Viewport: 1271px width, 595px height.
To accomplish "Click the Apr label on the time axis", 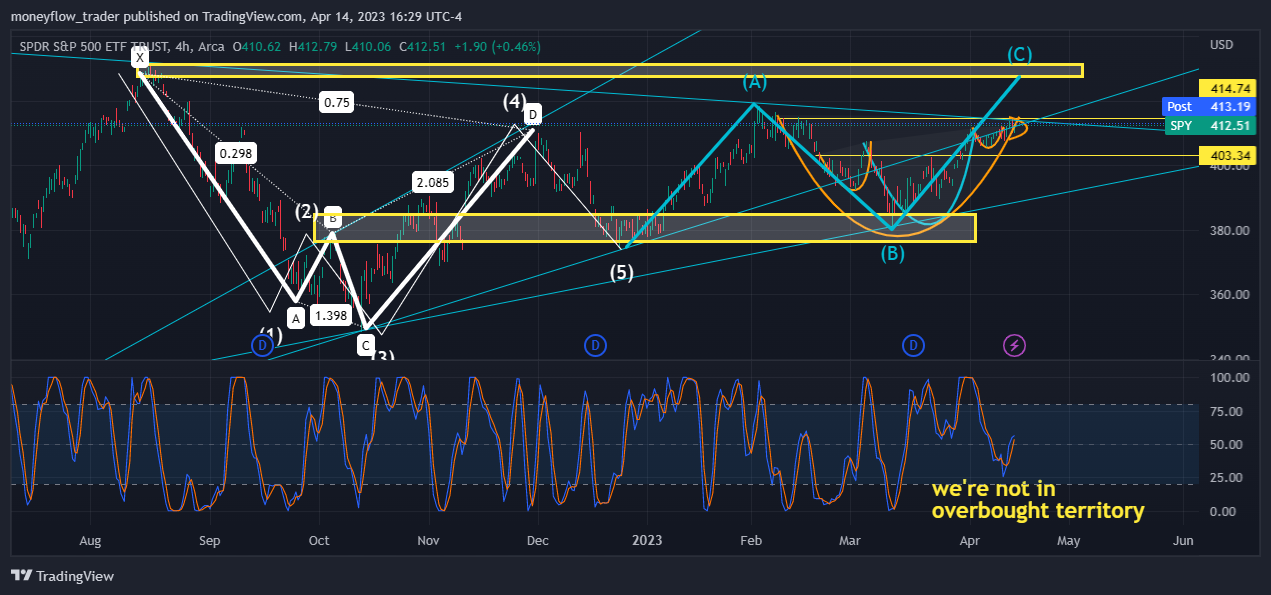I will point(969,541).
